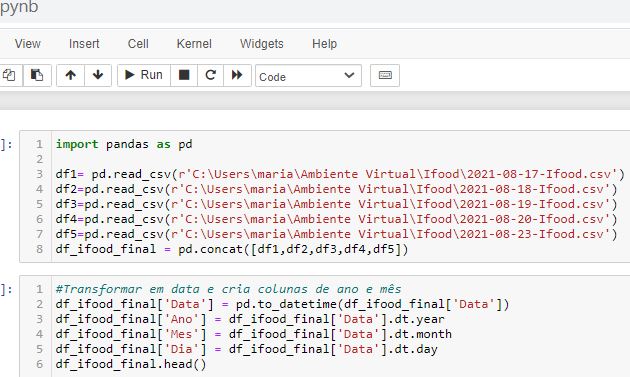630x377 pixels.
Task: Open the Help menu
Action: tap(324, 43)
